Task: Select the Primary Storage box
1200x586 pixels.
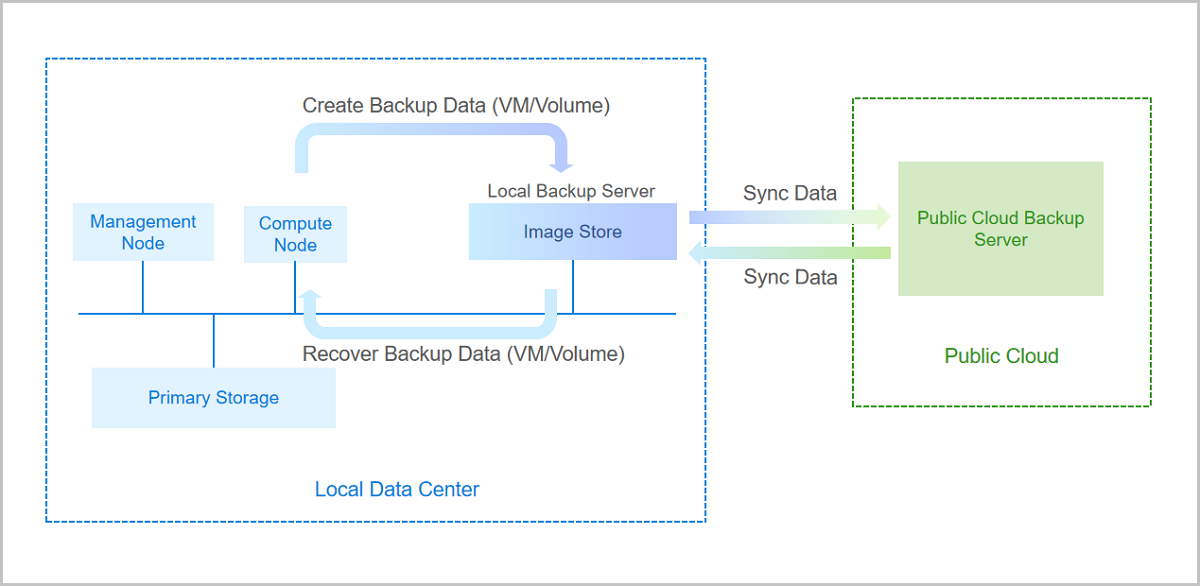Action: click(213, 398)
